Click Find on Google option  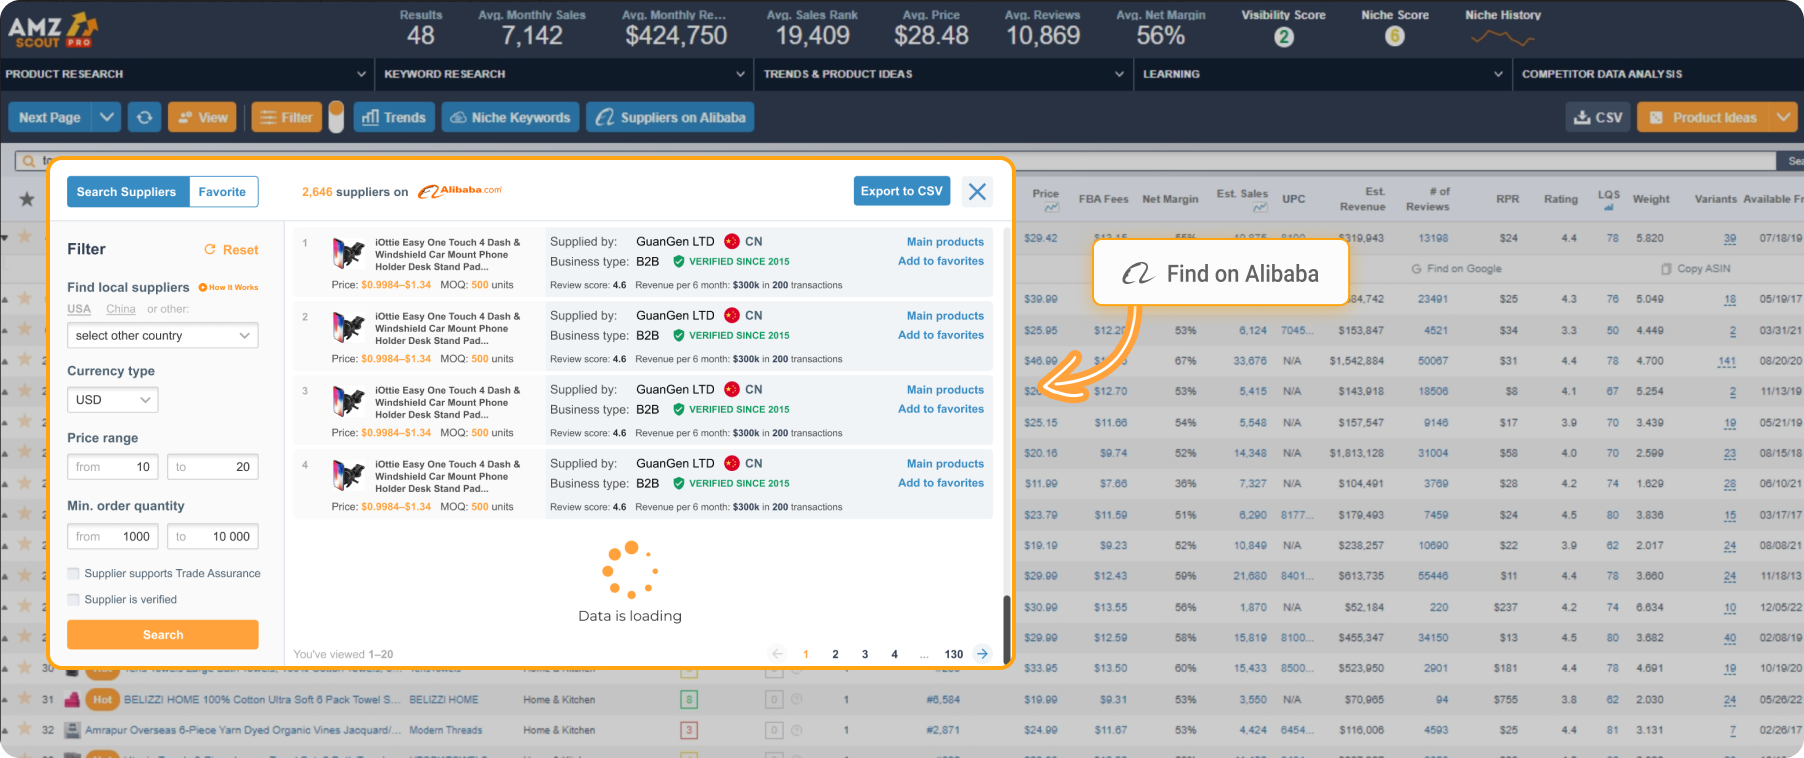point(1456,269)
